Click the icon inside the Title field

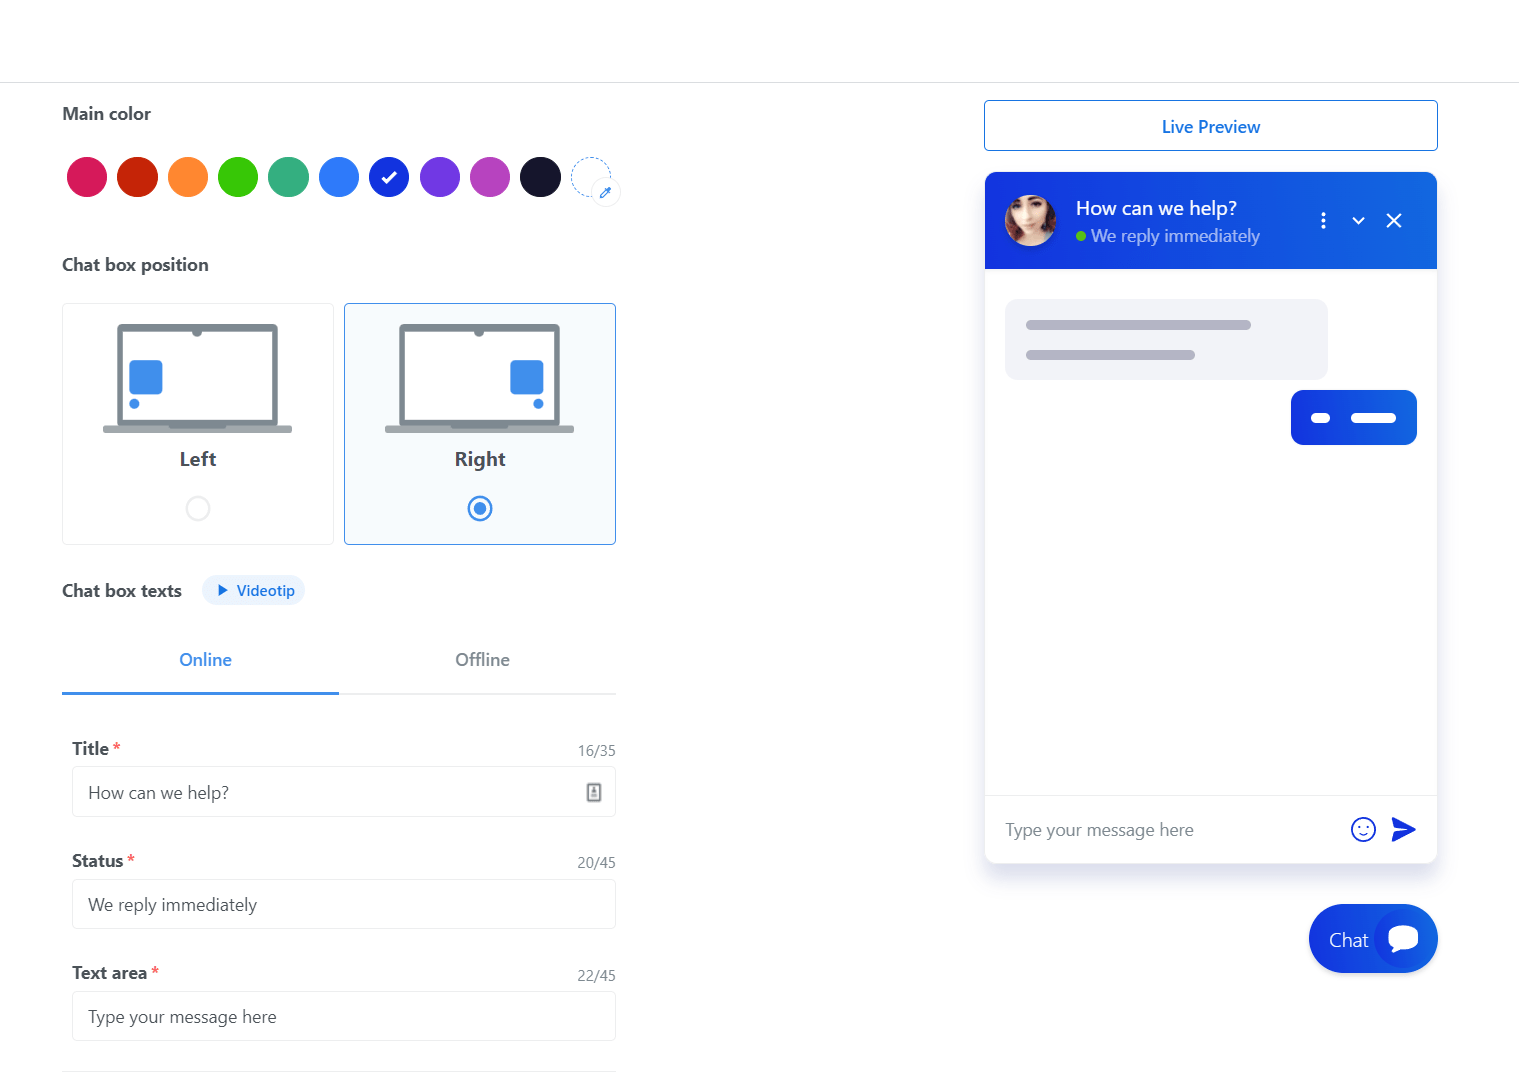tap(593, 792)
